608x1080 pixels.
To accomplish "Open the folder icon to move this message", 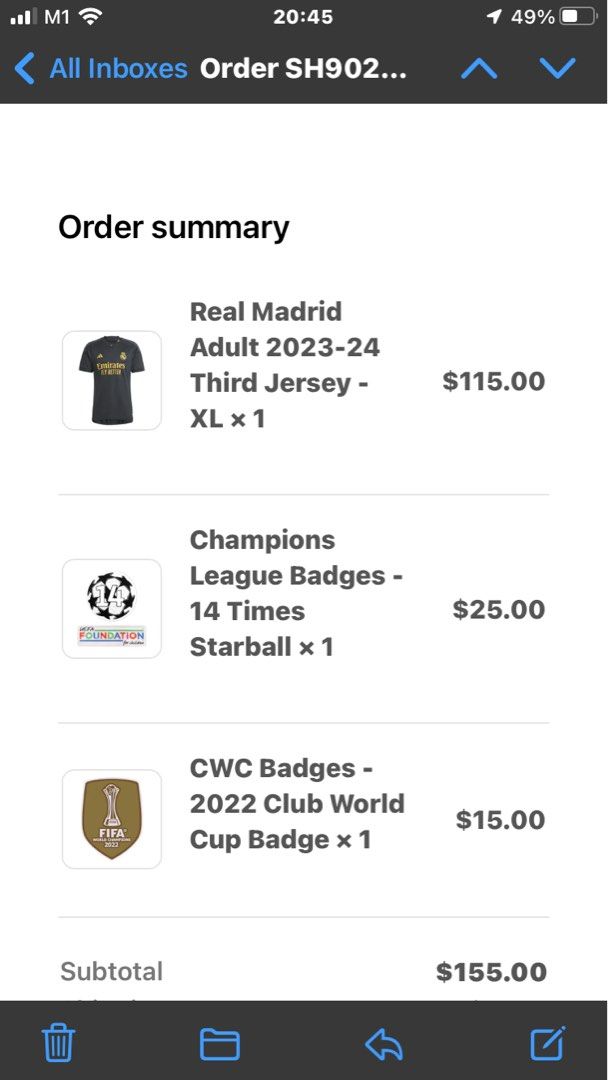I will [220, 1043].
